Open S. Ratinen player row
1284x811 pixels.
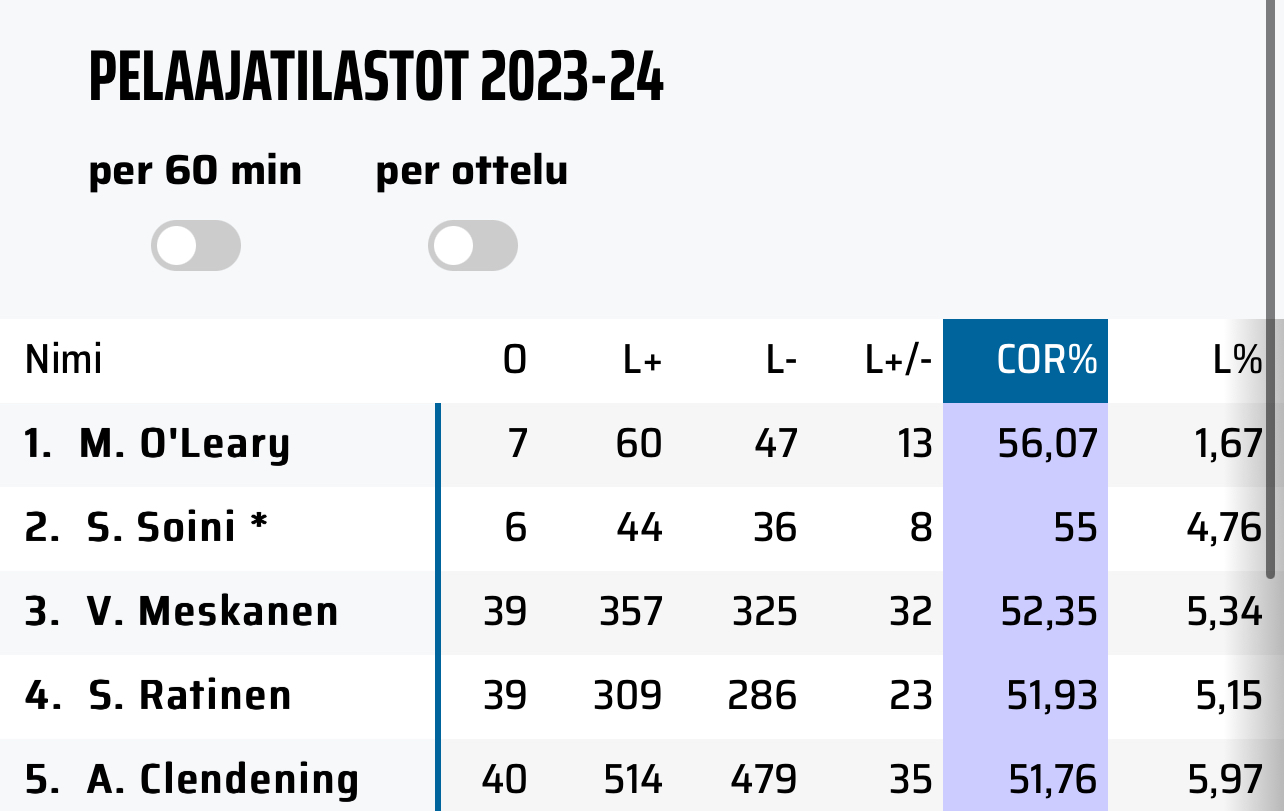189,696
